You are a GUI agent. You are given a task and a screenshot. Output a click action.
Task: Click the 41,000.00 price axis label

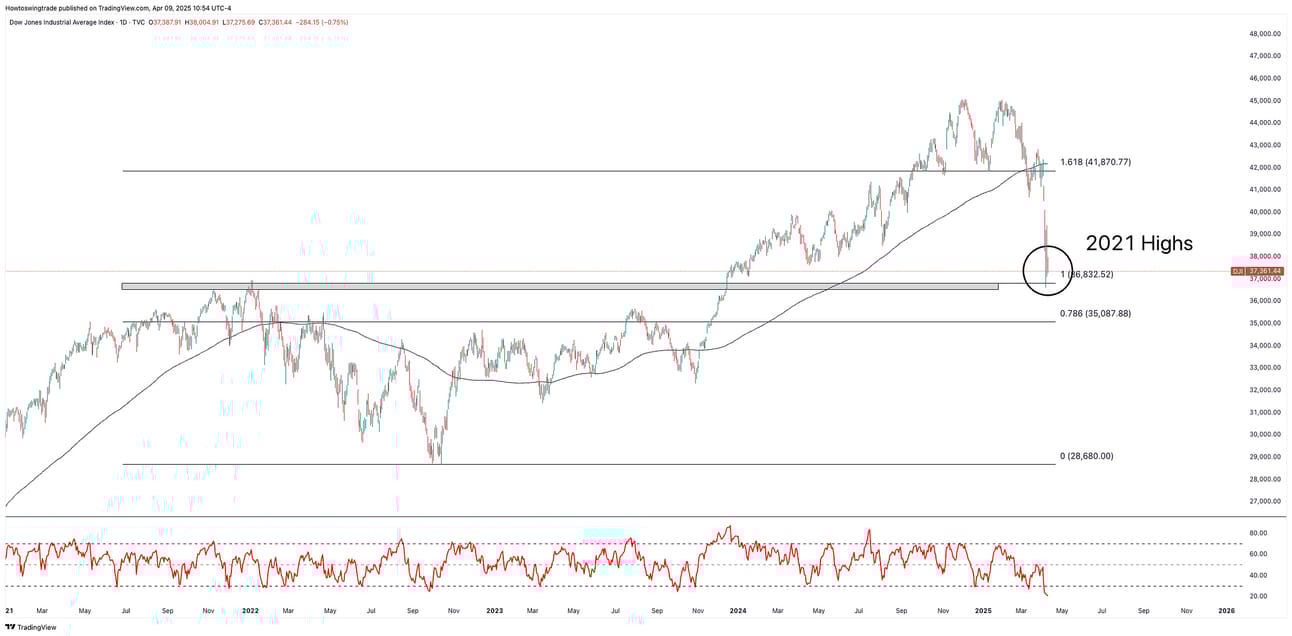[x=1265, y=189]
